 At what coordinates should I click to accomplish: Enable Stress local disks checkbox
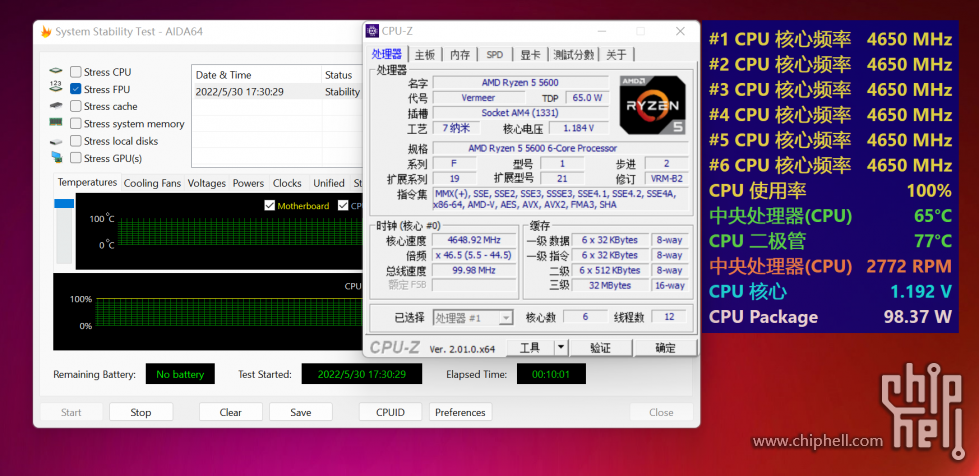(76, 141)
